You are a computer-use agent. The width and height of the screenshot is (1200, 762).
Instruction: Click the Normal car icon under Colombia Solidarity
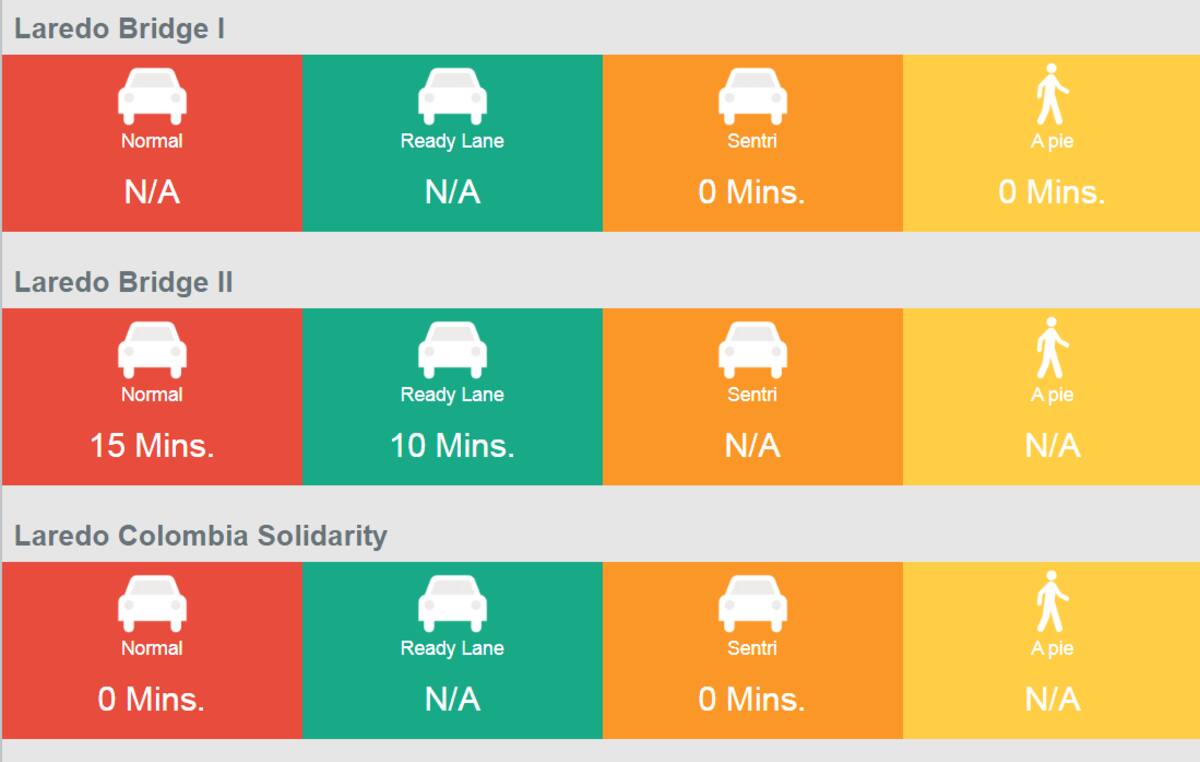tap(152, 604)
